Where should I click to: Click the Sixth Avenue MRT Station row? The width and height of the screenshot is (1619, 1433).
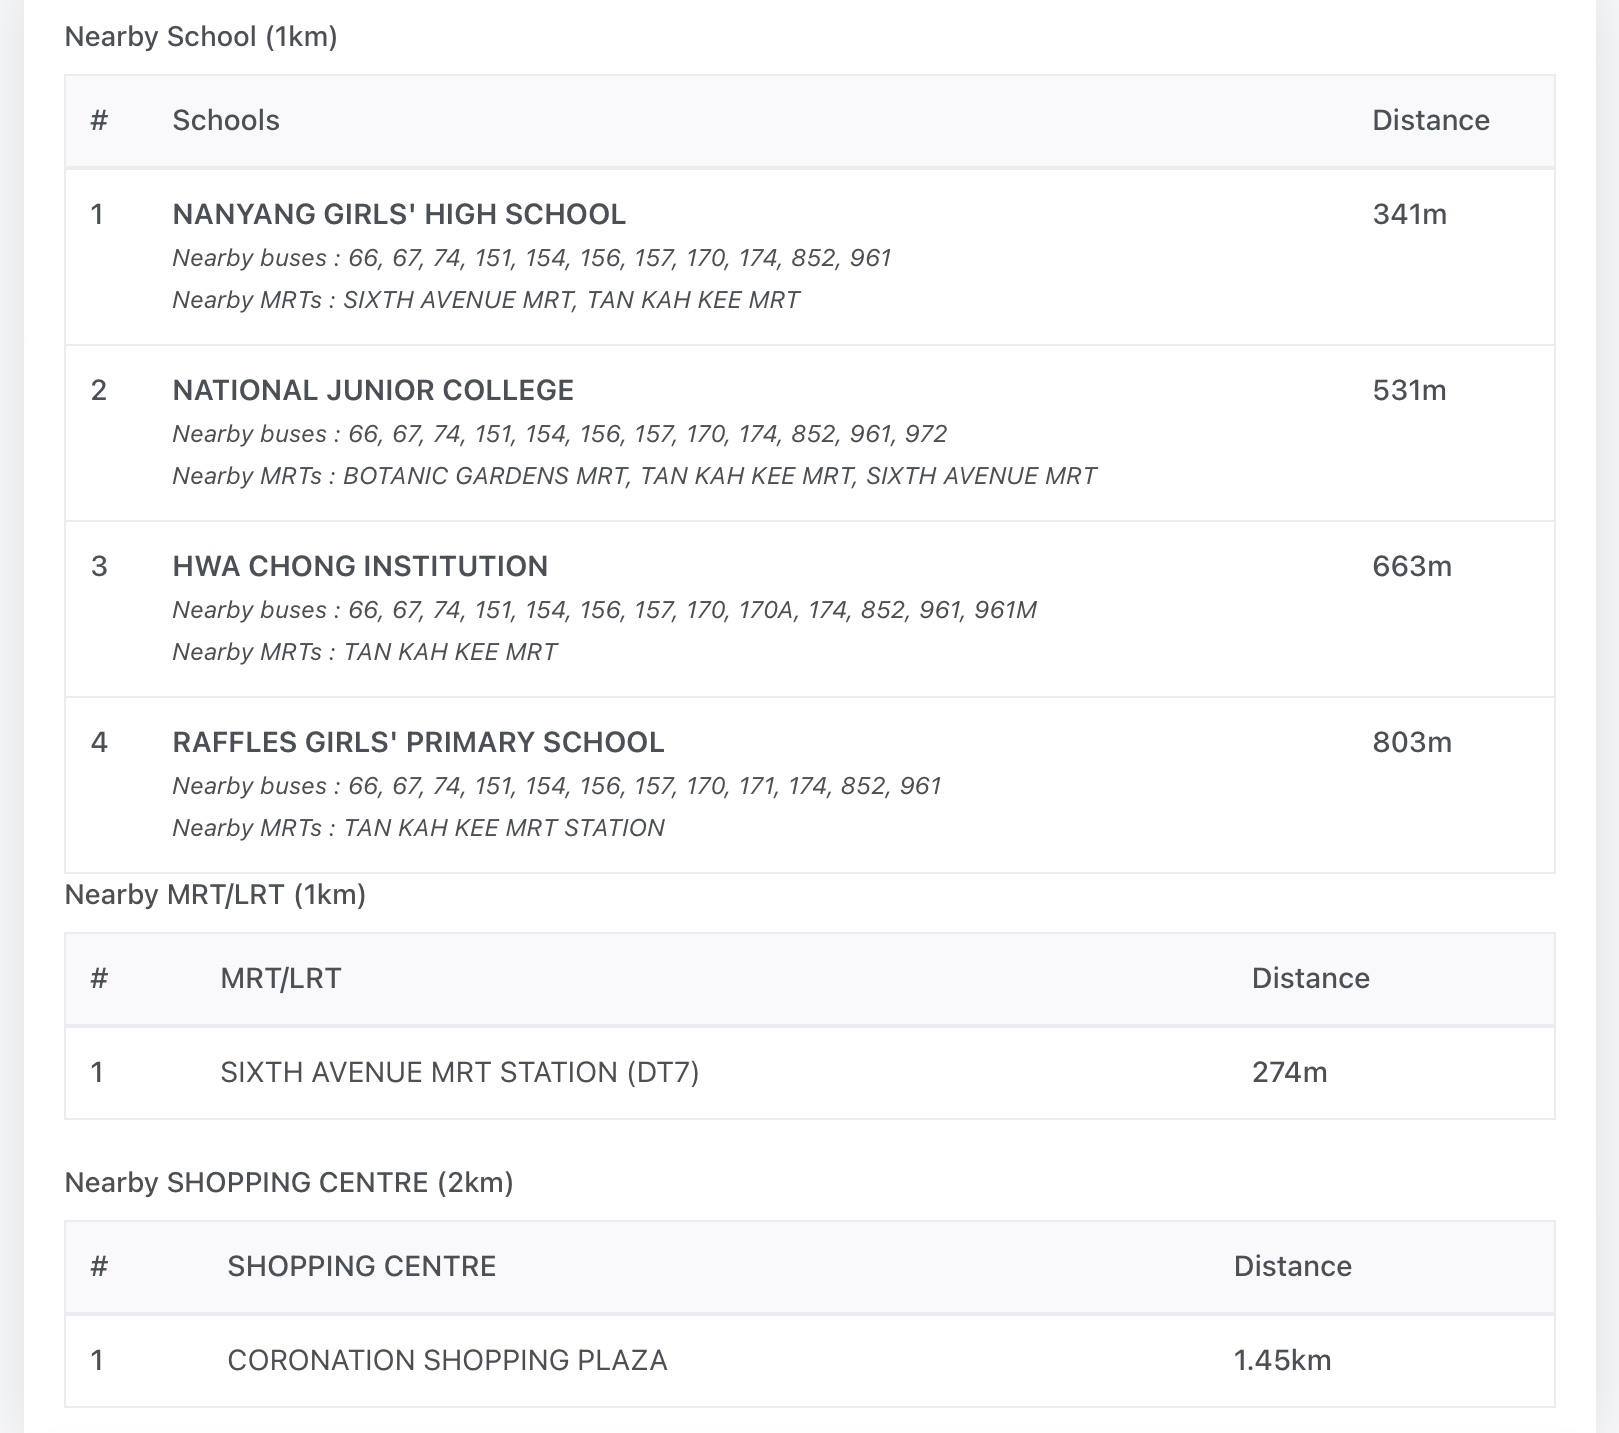[459, 1072]
